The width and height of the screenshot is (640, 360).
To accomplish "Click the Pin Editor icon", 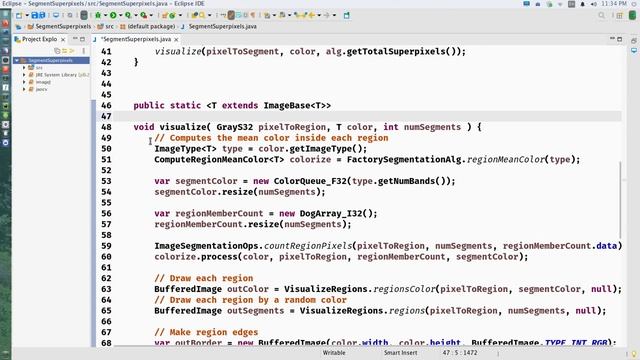I will coord(347,16).
